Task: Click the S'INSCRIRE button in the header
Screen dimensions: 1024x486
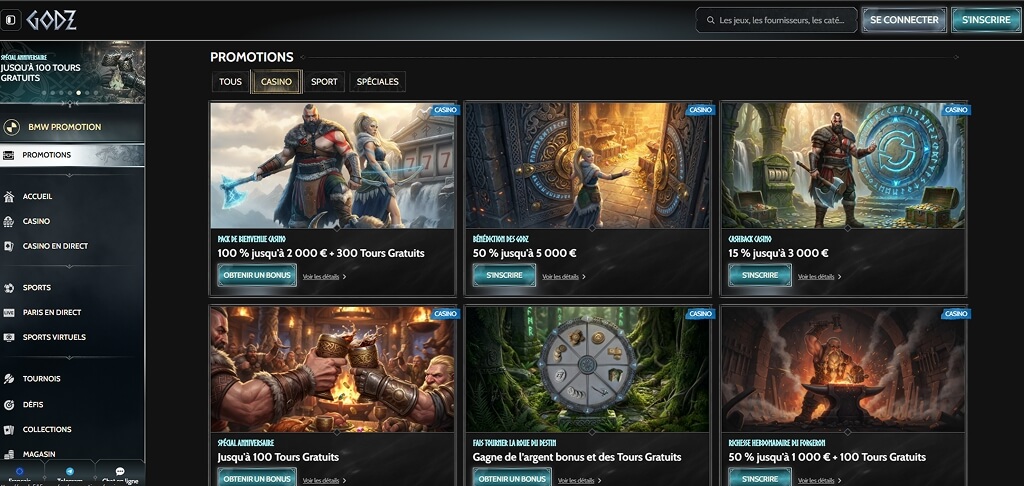Action: pos(986,20)
